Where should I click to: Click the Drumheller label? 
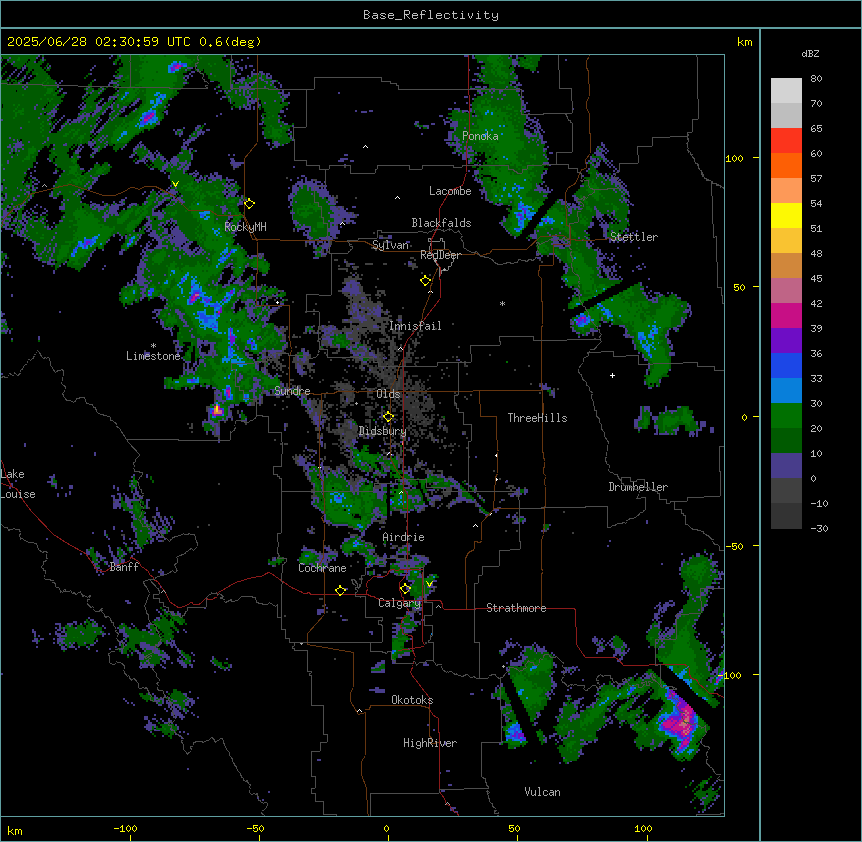point(638,487)
